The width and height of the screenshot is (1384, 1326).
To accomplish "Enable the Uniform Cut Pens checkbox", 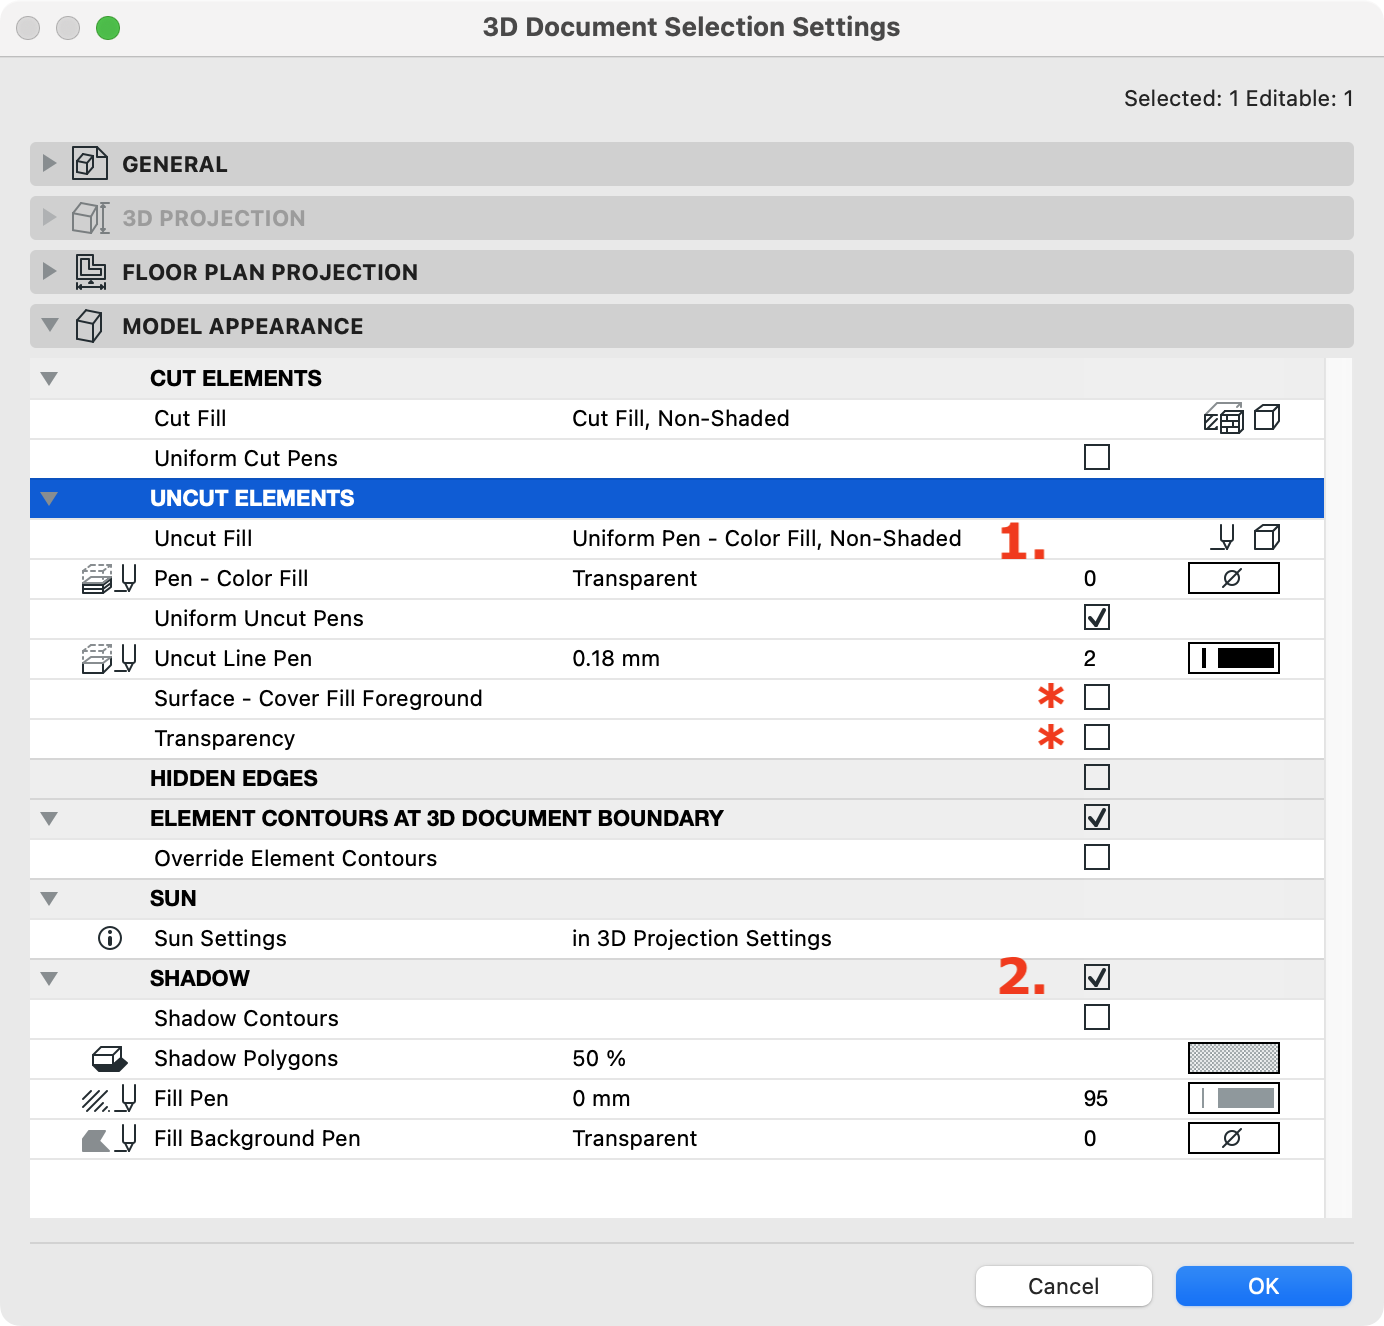I will click(x=1097, y=457).
